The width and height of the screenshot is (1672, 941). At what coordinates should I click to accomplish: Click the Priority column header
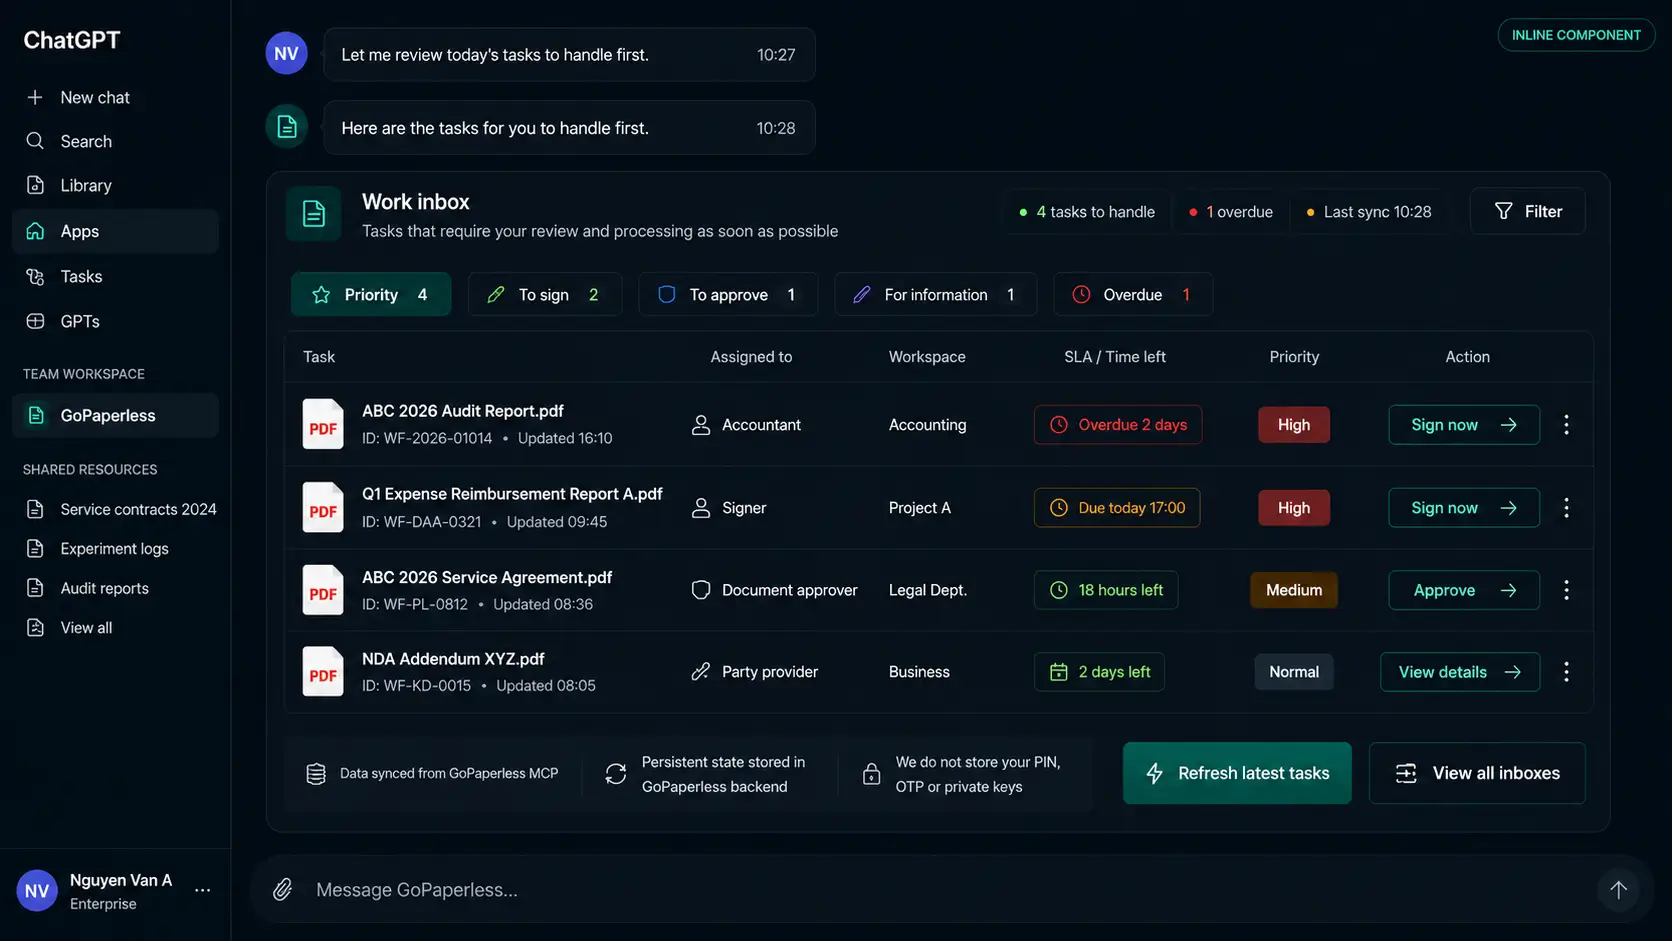[1294, 356]
